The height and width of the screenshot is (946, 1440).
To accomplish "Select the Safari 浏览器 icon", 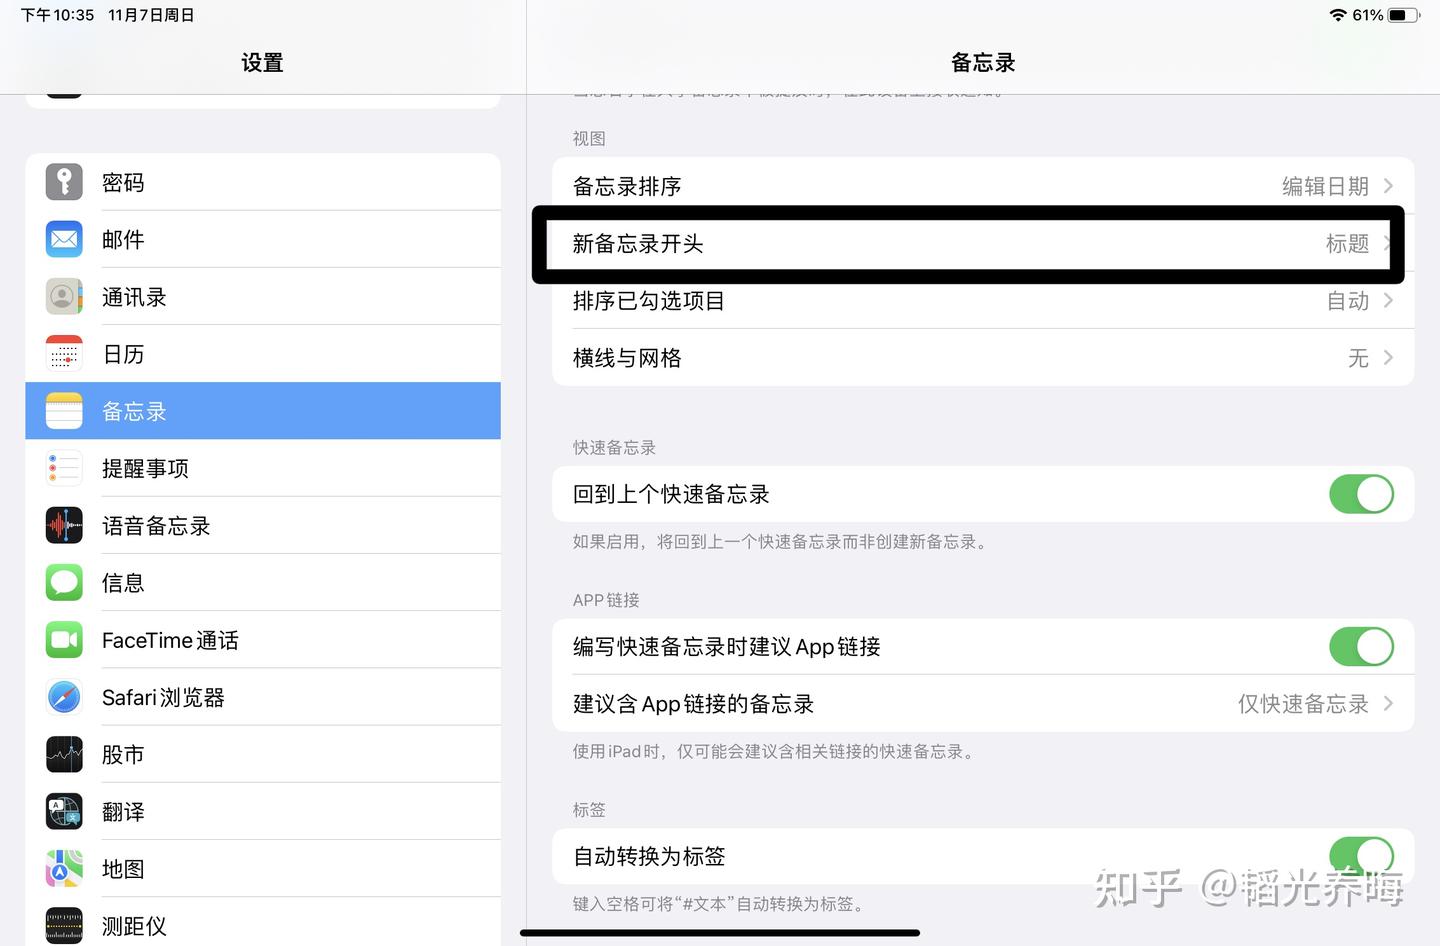I will 64,696.
